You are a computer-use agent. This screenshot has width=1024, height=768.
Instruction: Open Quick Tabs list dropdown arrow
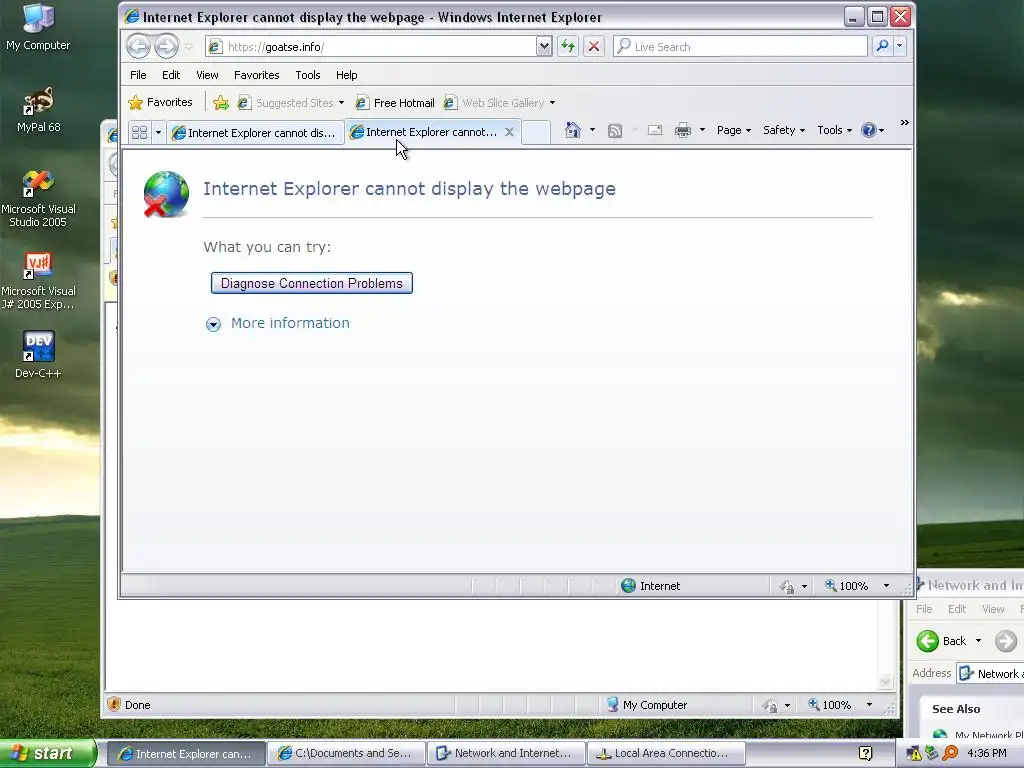(x=158, y=133)
